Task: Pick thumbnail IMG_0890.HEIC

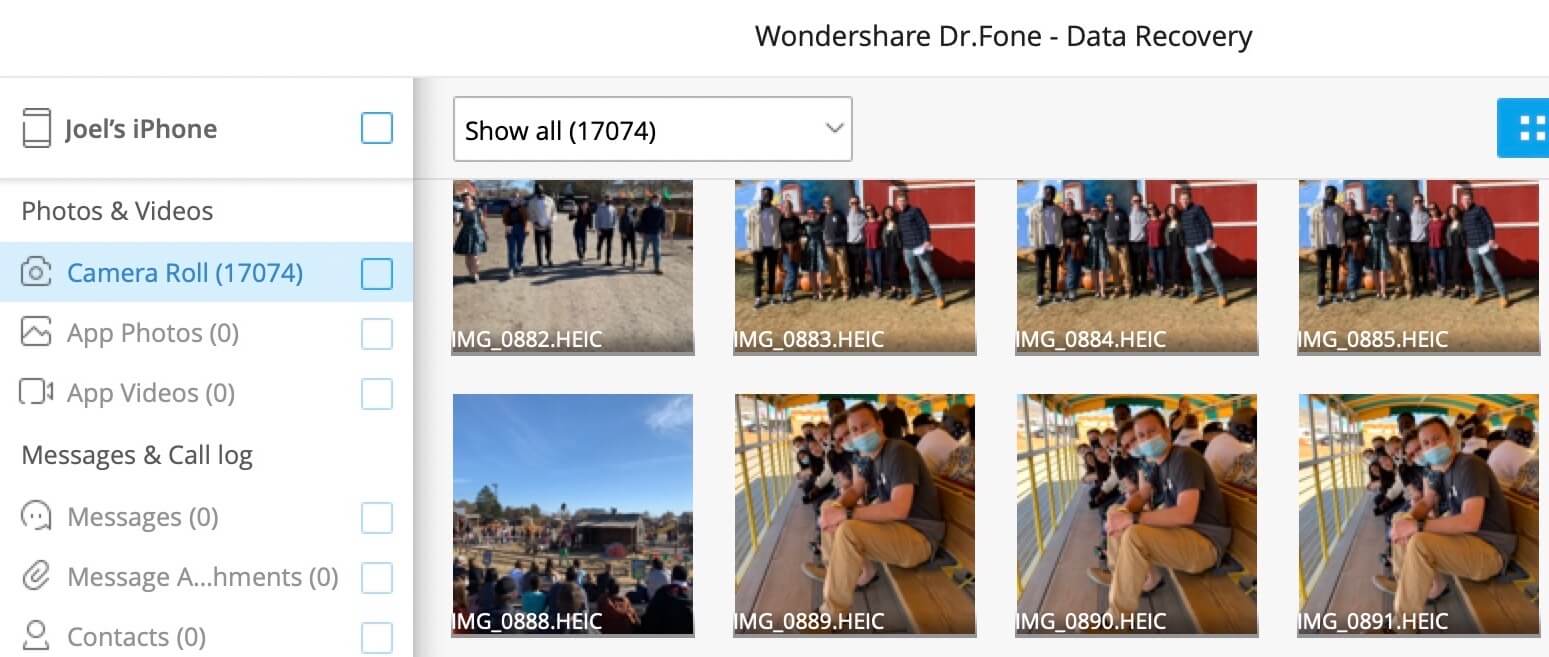Action: [x=1137, y=514]
